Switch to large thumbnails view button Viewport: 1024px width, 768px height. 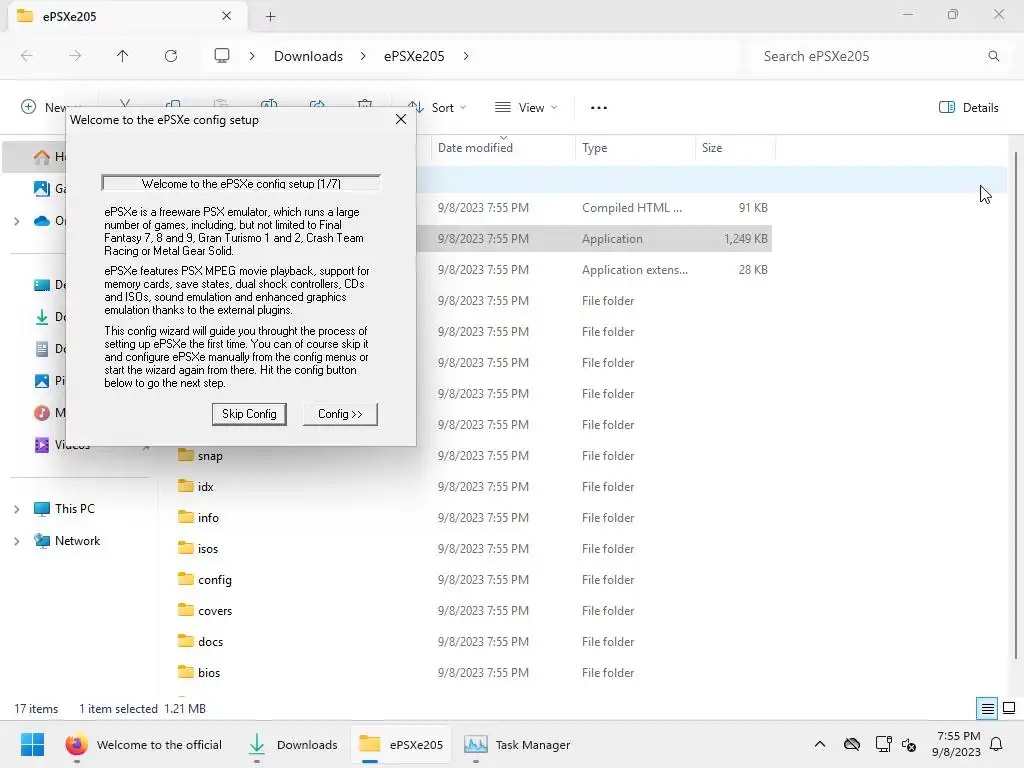[x=1009, y=709]
